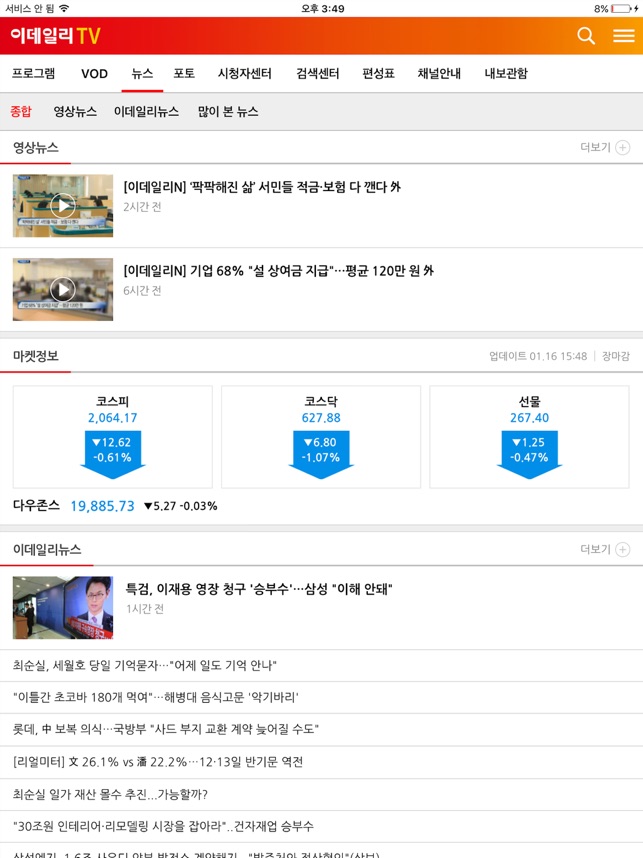This screenshot has height=858, width=643.
Task: Open the 채널안내 tab
Action: coord(439,73)
